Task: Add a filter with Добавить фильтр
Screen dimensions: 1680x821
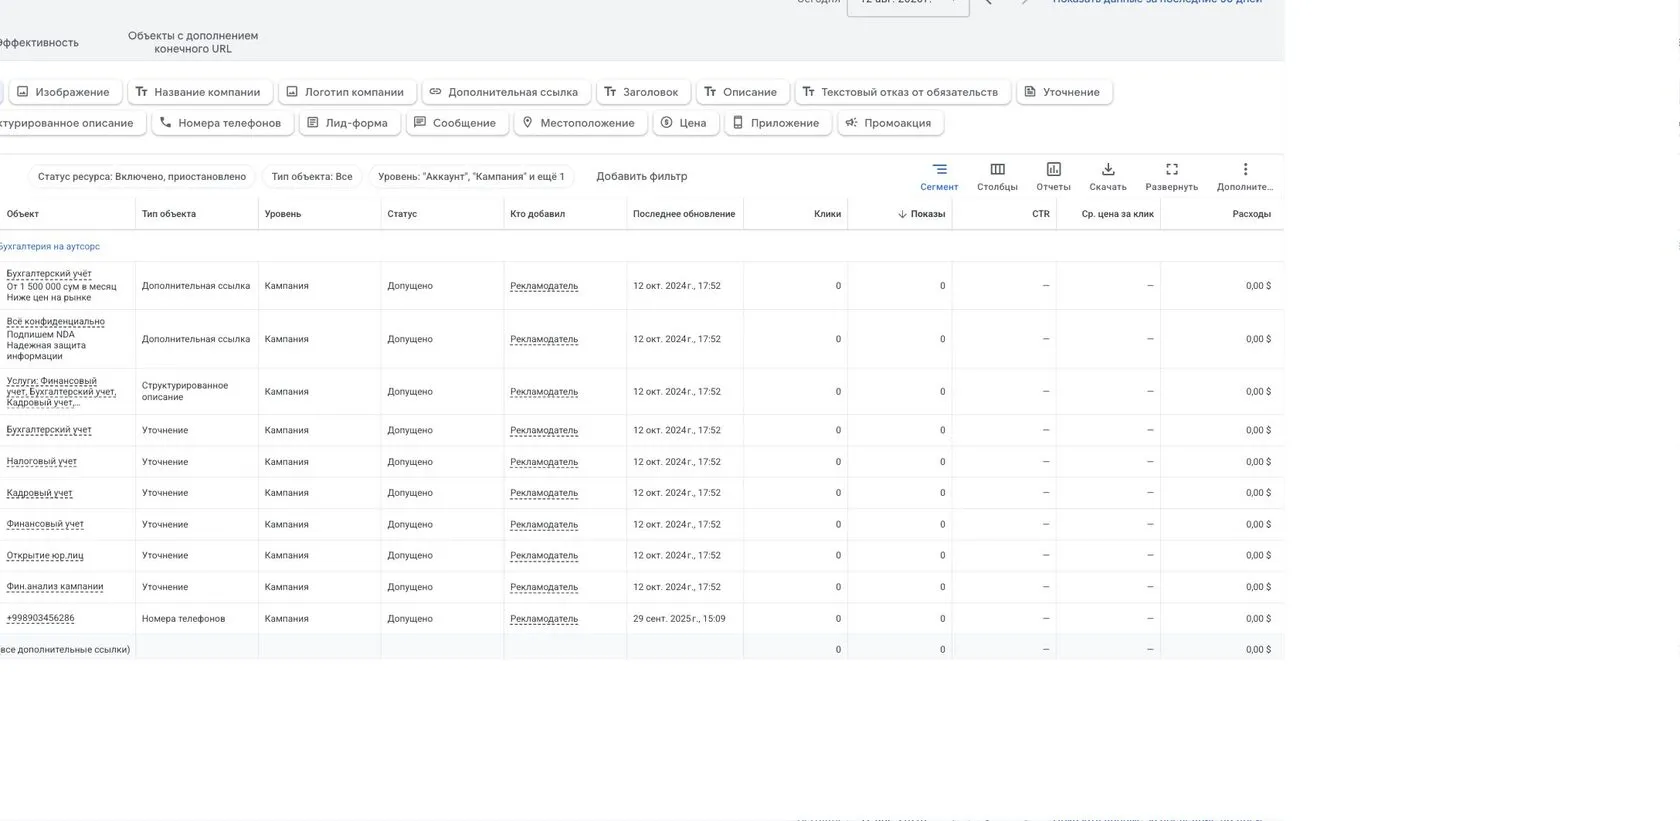Action: (x=642, y=177)
